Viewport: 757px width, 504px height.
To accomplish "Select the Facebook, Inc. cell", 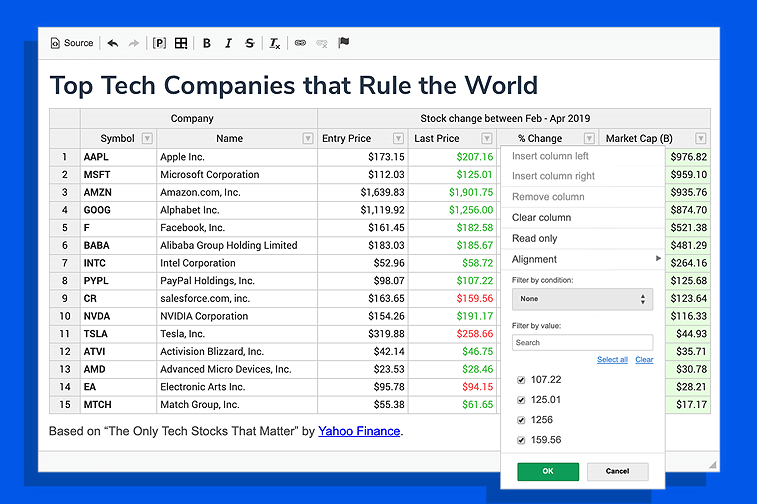I will click(x=237, y=228).
